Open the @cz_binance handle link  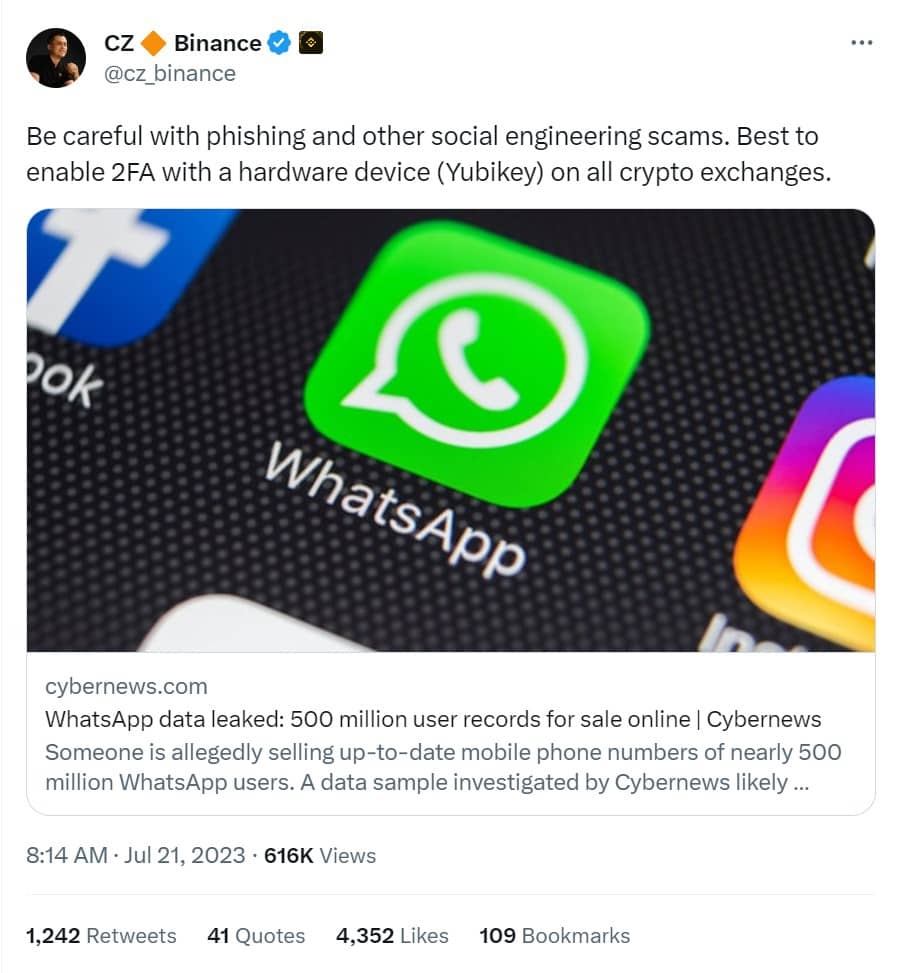point(170,73)
